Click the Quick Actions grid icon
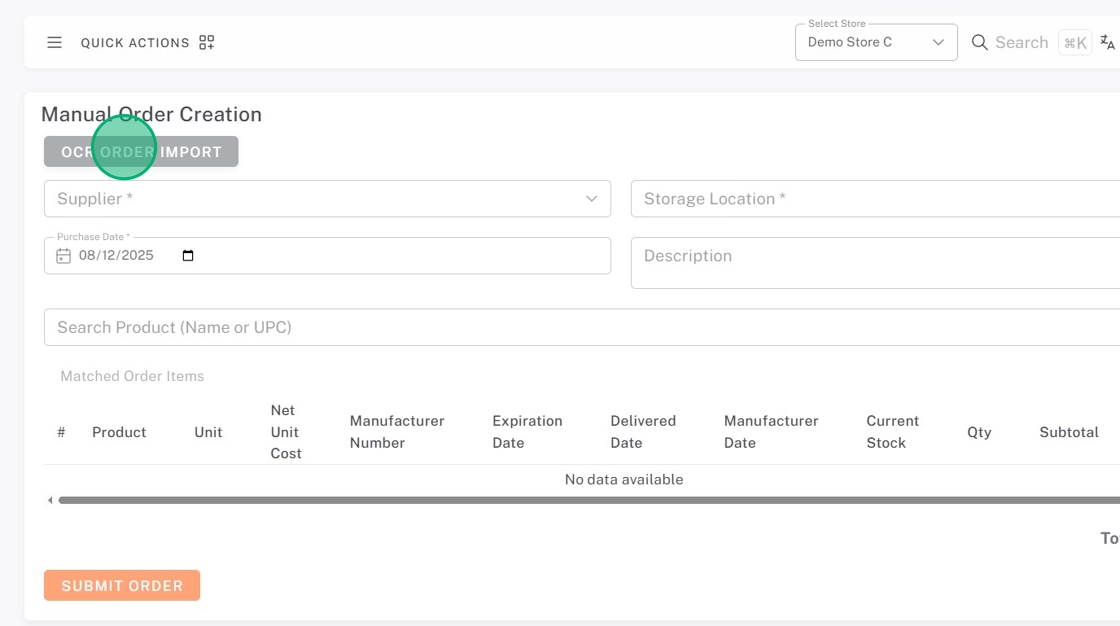This screenshot has width=1120, height=626. (207, 43)
